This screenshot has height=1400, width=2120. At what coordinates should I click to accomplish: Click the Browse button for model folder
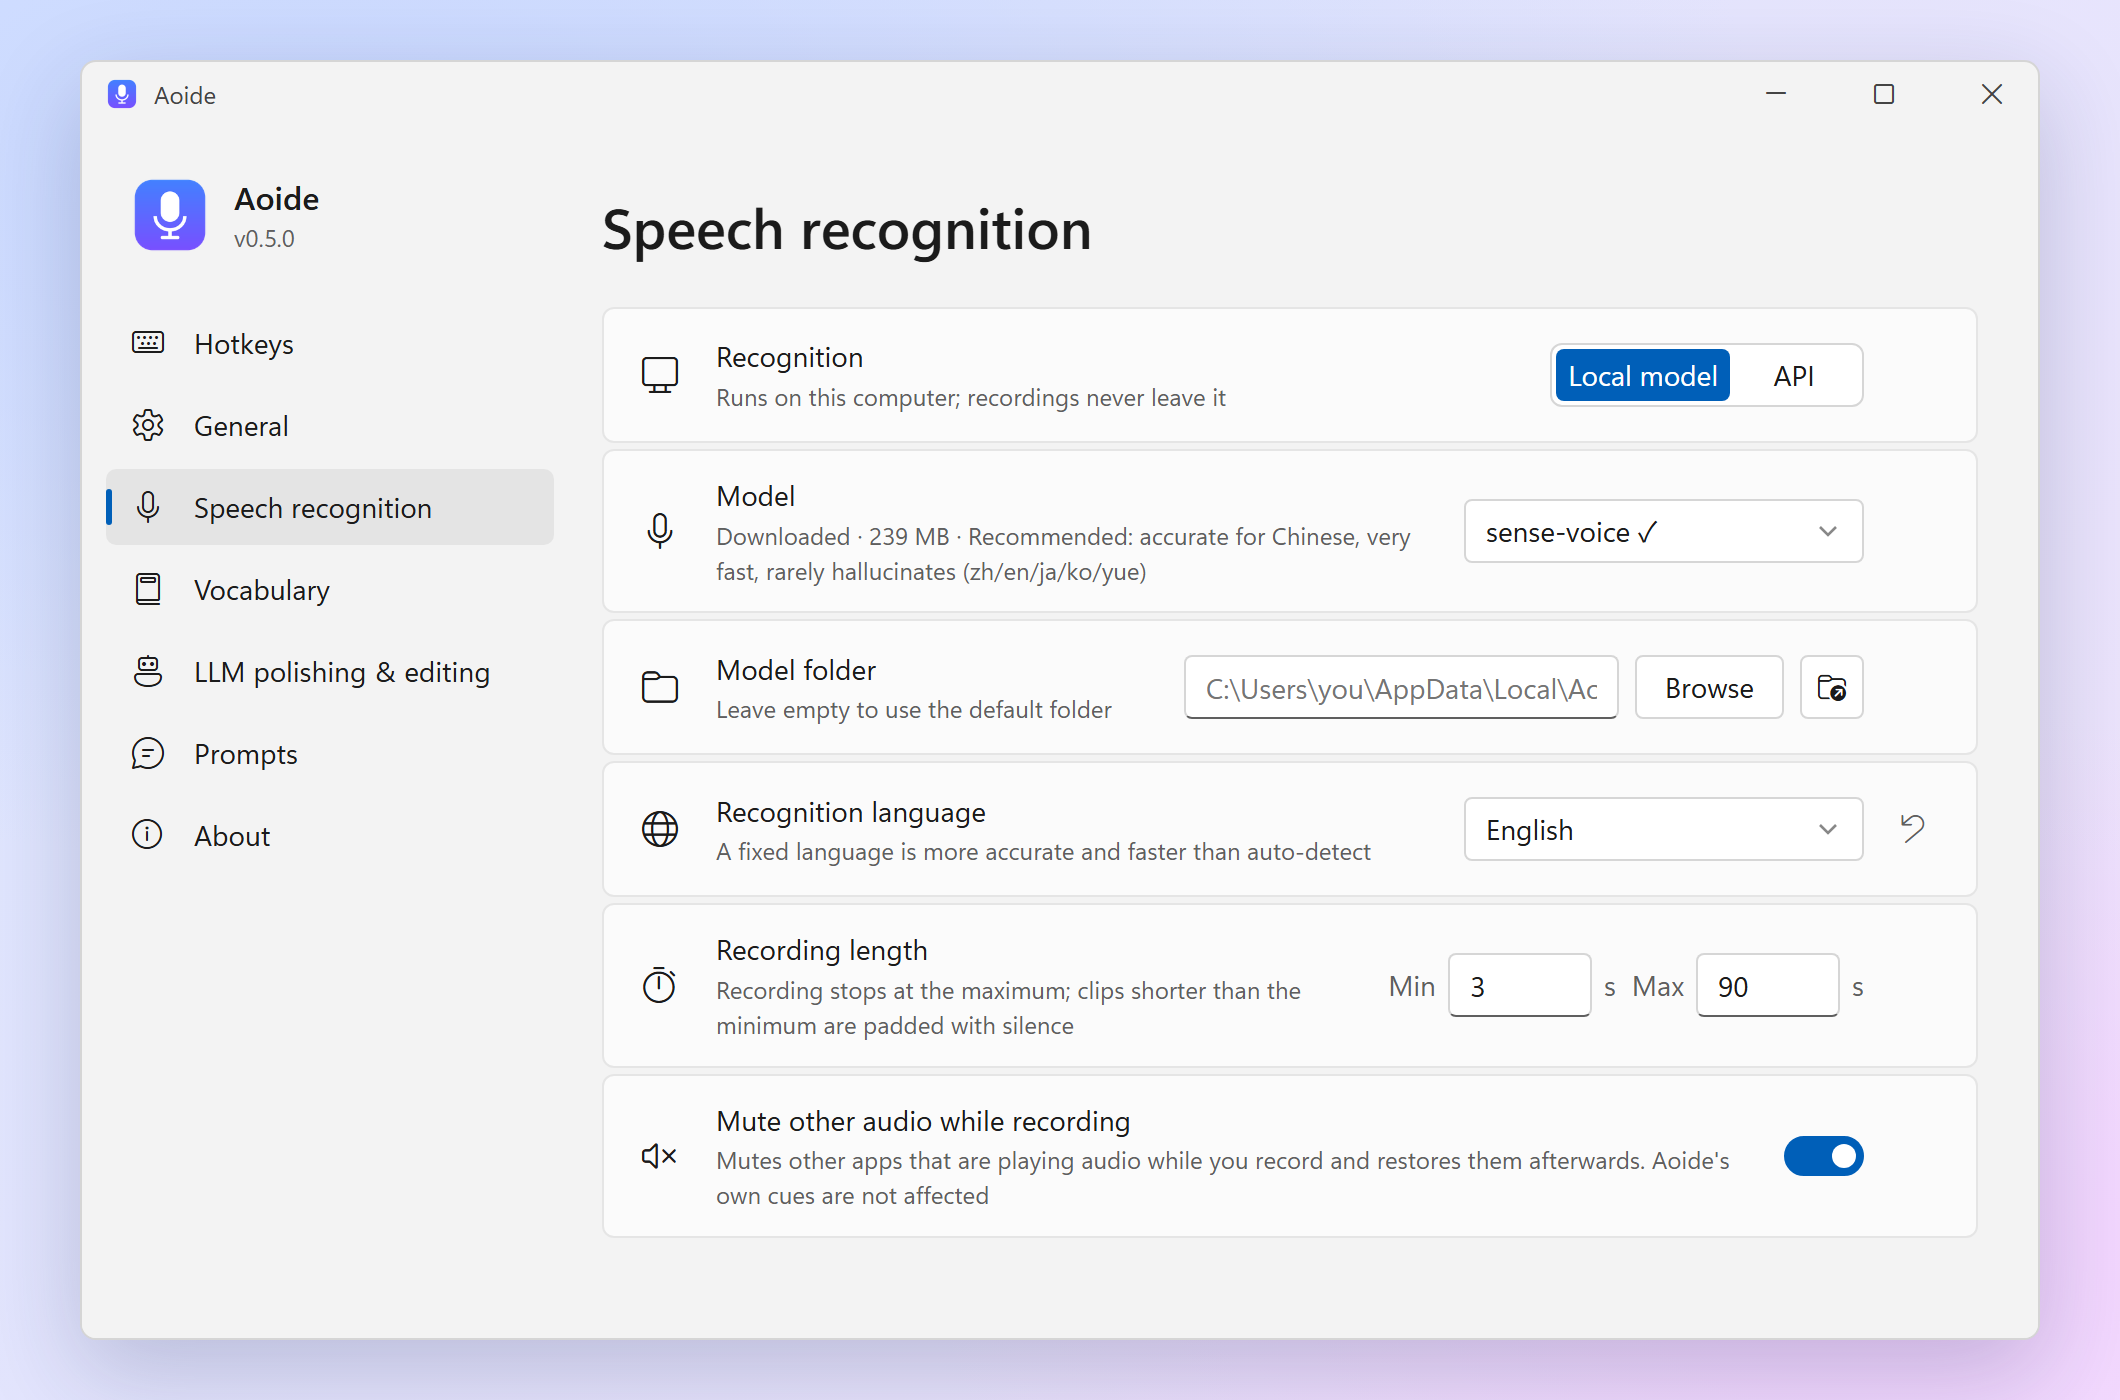[x=1709, y=687]
